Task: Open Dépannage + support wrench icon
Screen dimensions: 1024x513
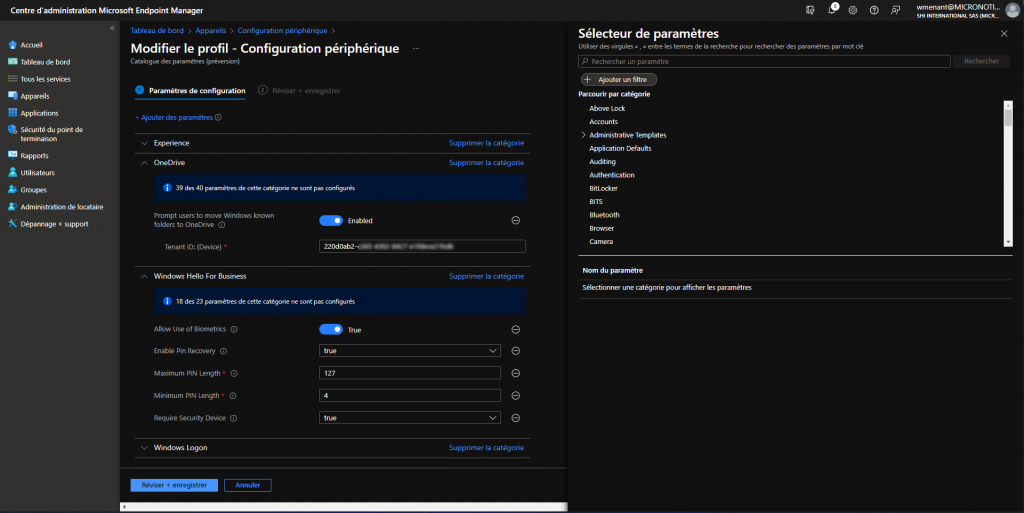Action: (12, 224)
